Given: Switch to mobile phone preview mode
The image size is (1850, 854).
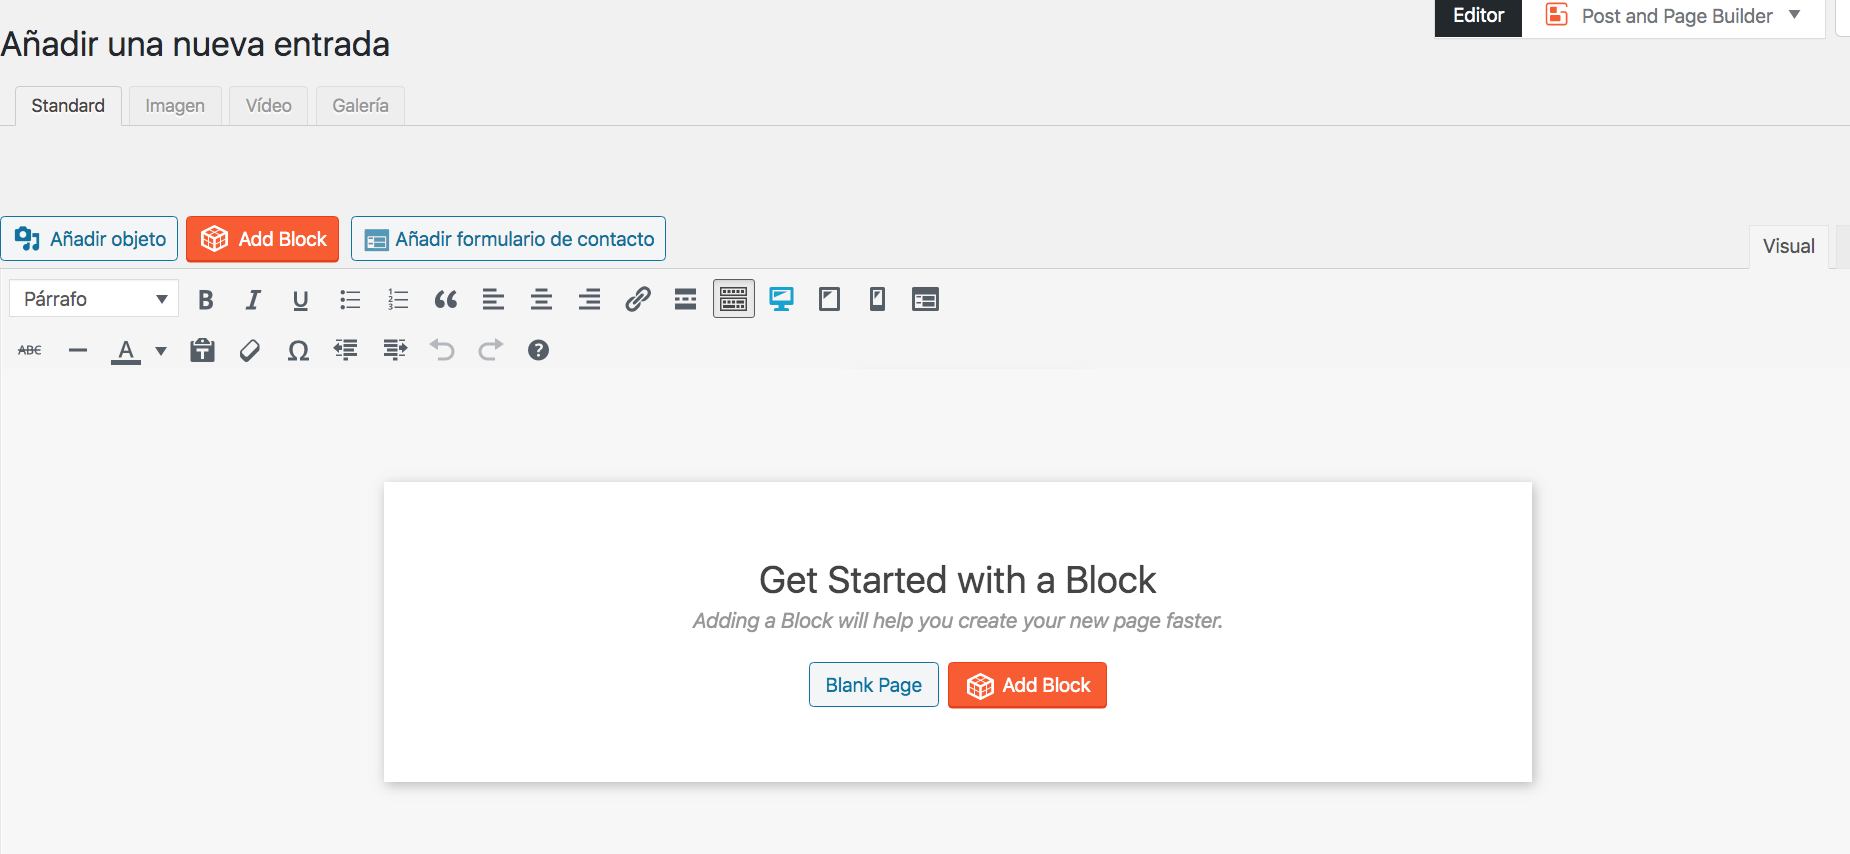Looking at the screenshot, I should click(877, 299).
